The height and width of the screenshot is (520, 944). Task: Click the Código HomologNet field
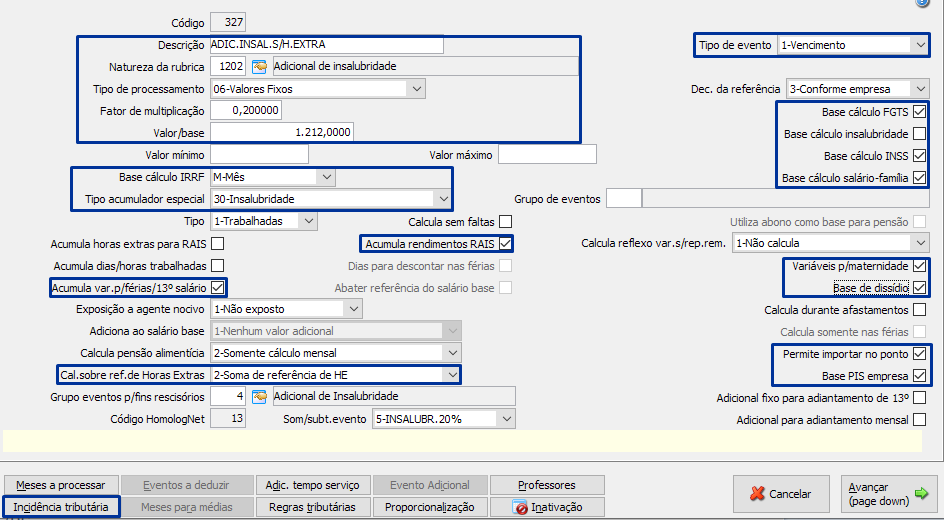click(228, 418)
